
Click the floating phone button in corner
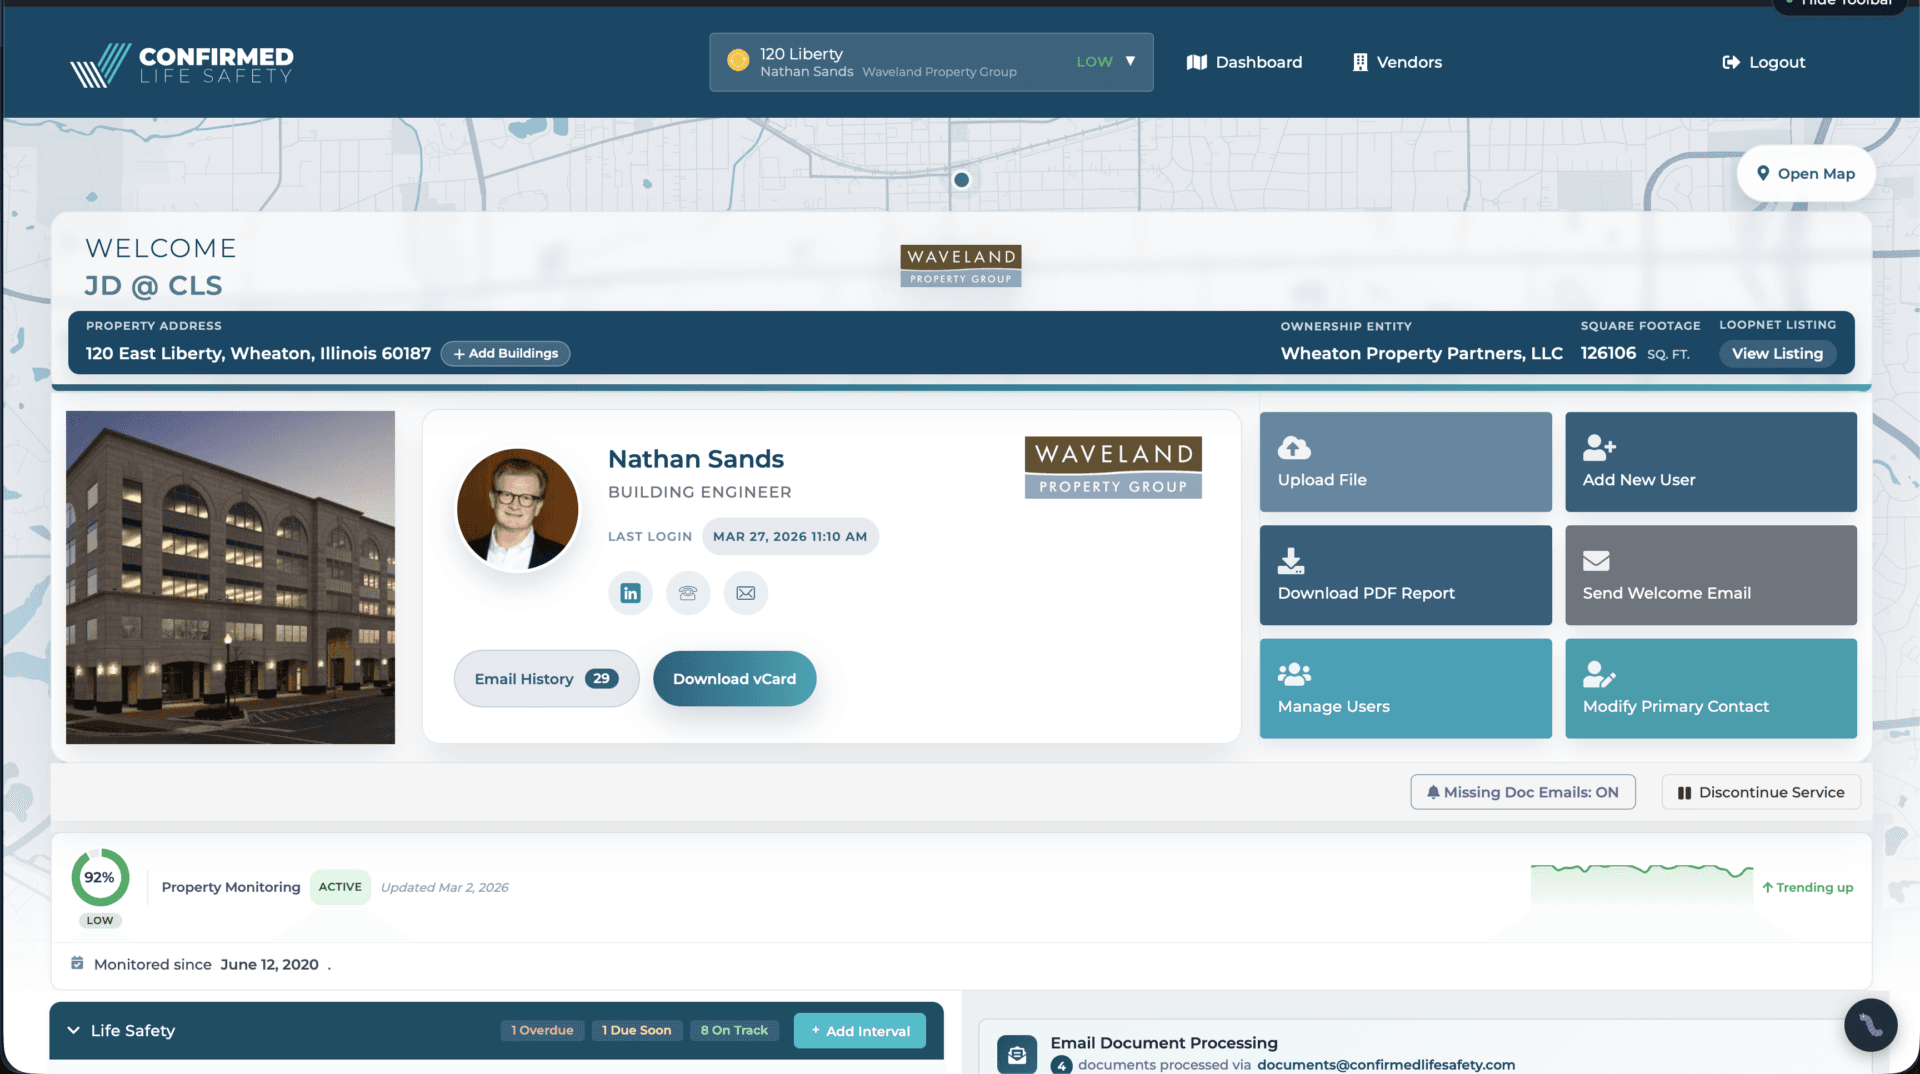point(1870,1025)
